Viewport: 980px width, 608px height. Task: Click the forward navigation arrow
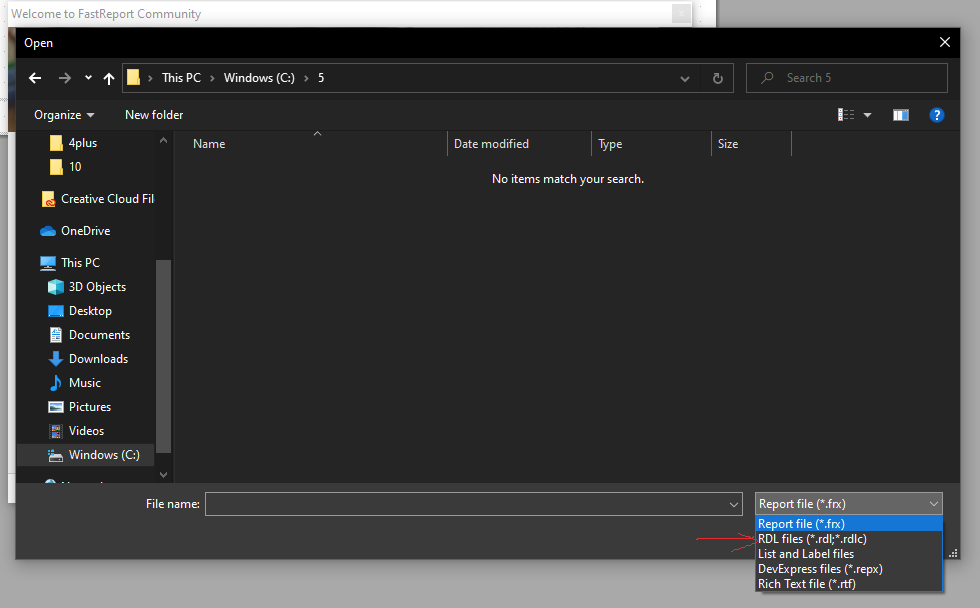(x=63, y=77)
